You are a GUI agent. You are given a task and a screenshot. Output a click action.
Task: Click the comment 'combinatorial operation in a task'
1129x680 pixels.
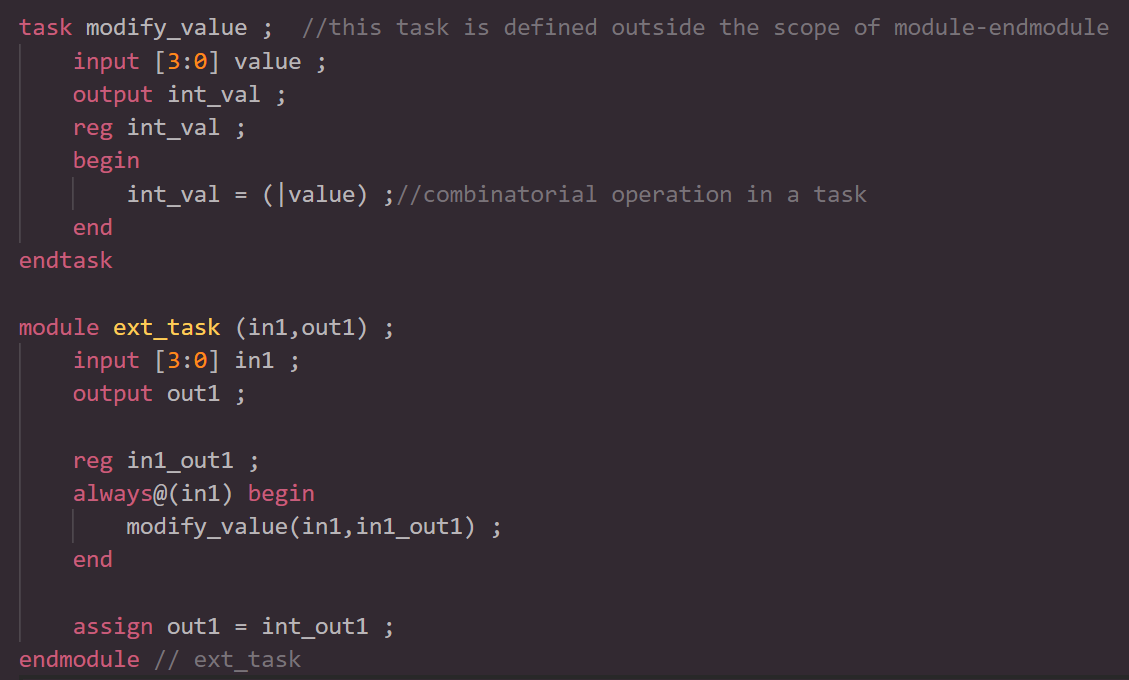632,194
